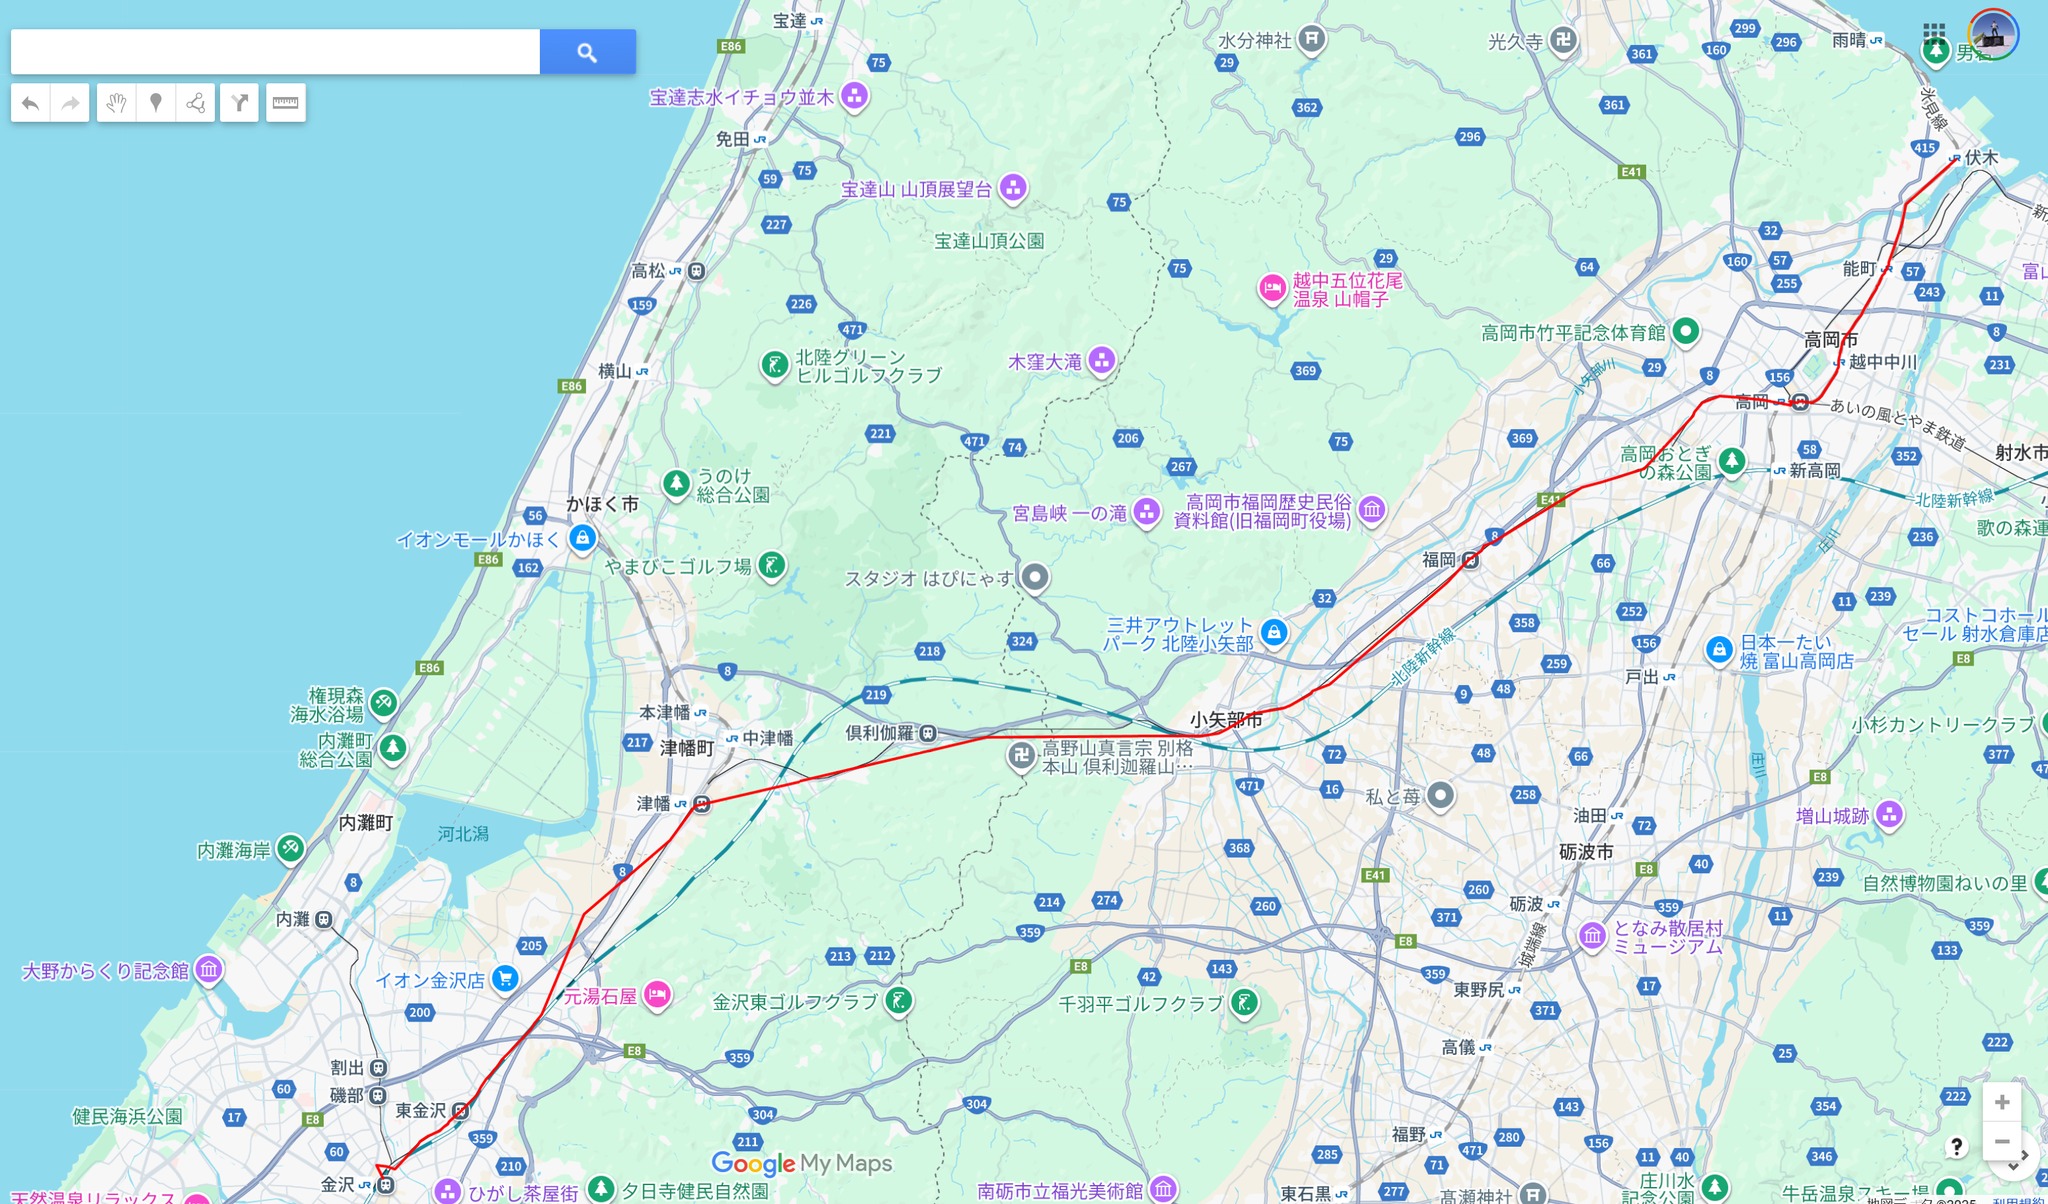Click the 高岡 station icon on route
Image resolution: width=2048 pixels, height=1204 pixels.
pyautogui.click(x=1800, y=402)
